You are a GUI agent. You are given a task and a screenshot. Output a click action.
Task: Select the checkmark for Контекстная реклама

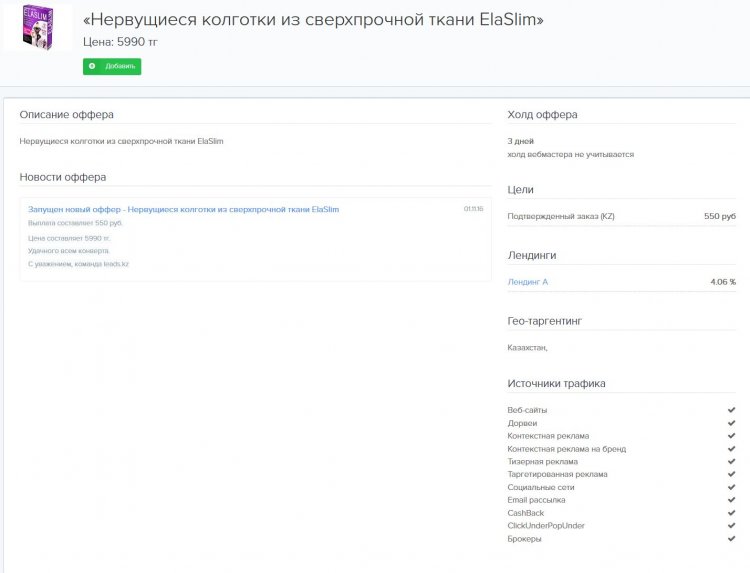[731, 436]
